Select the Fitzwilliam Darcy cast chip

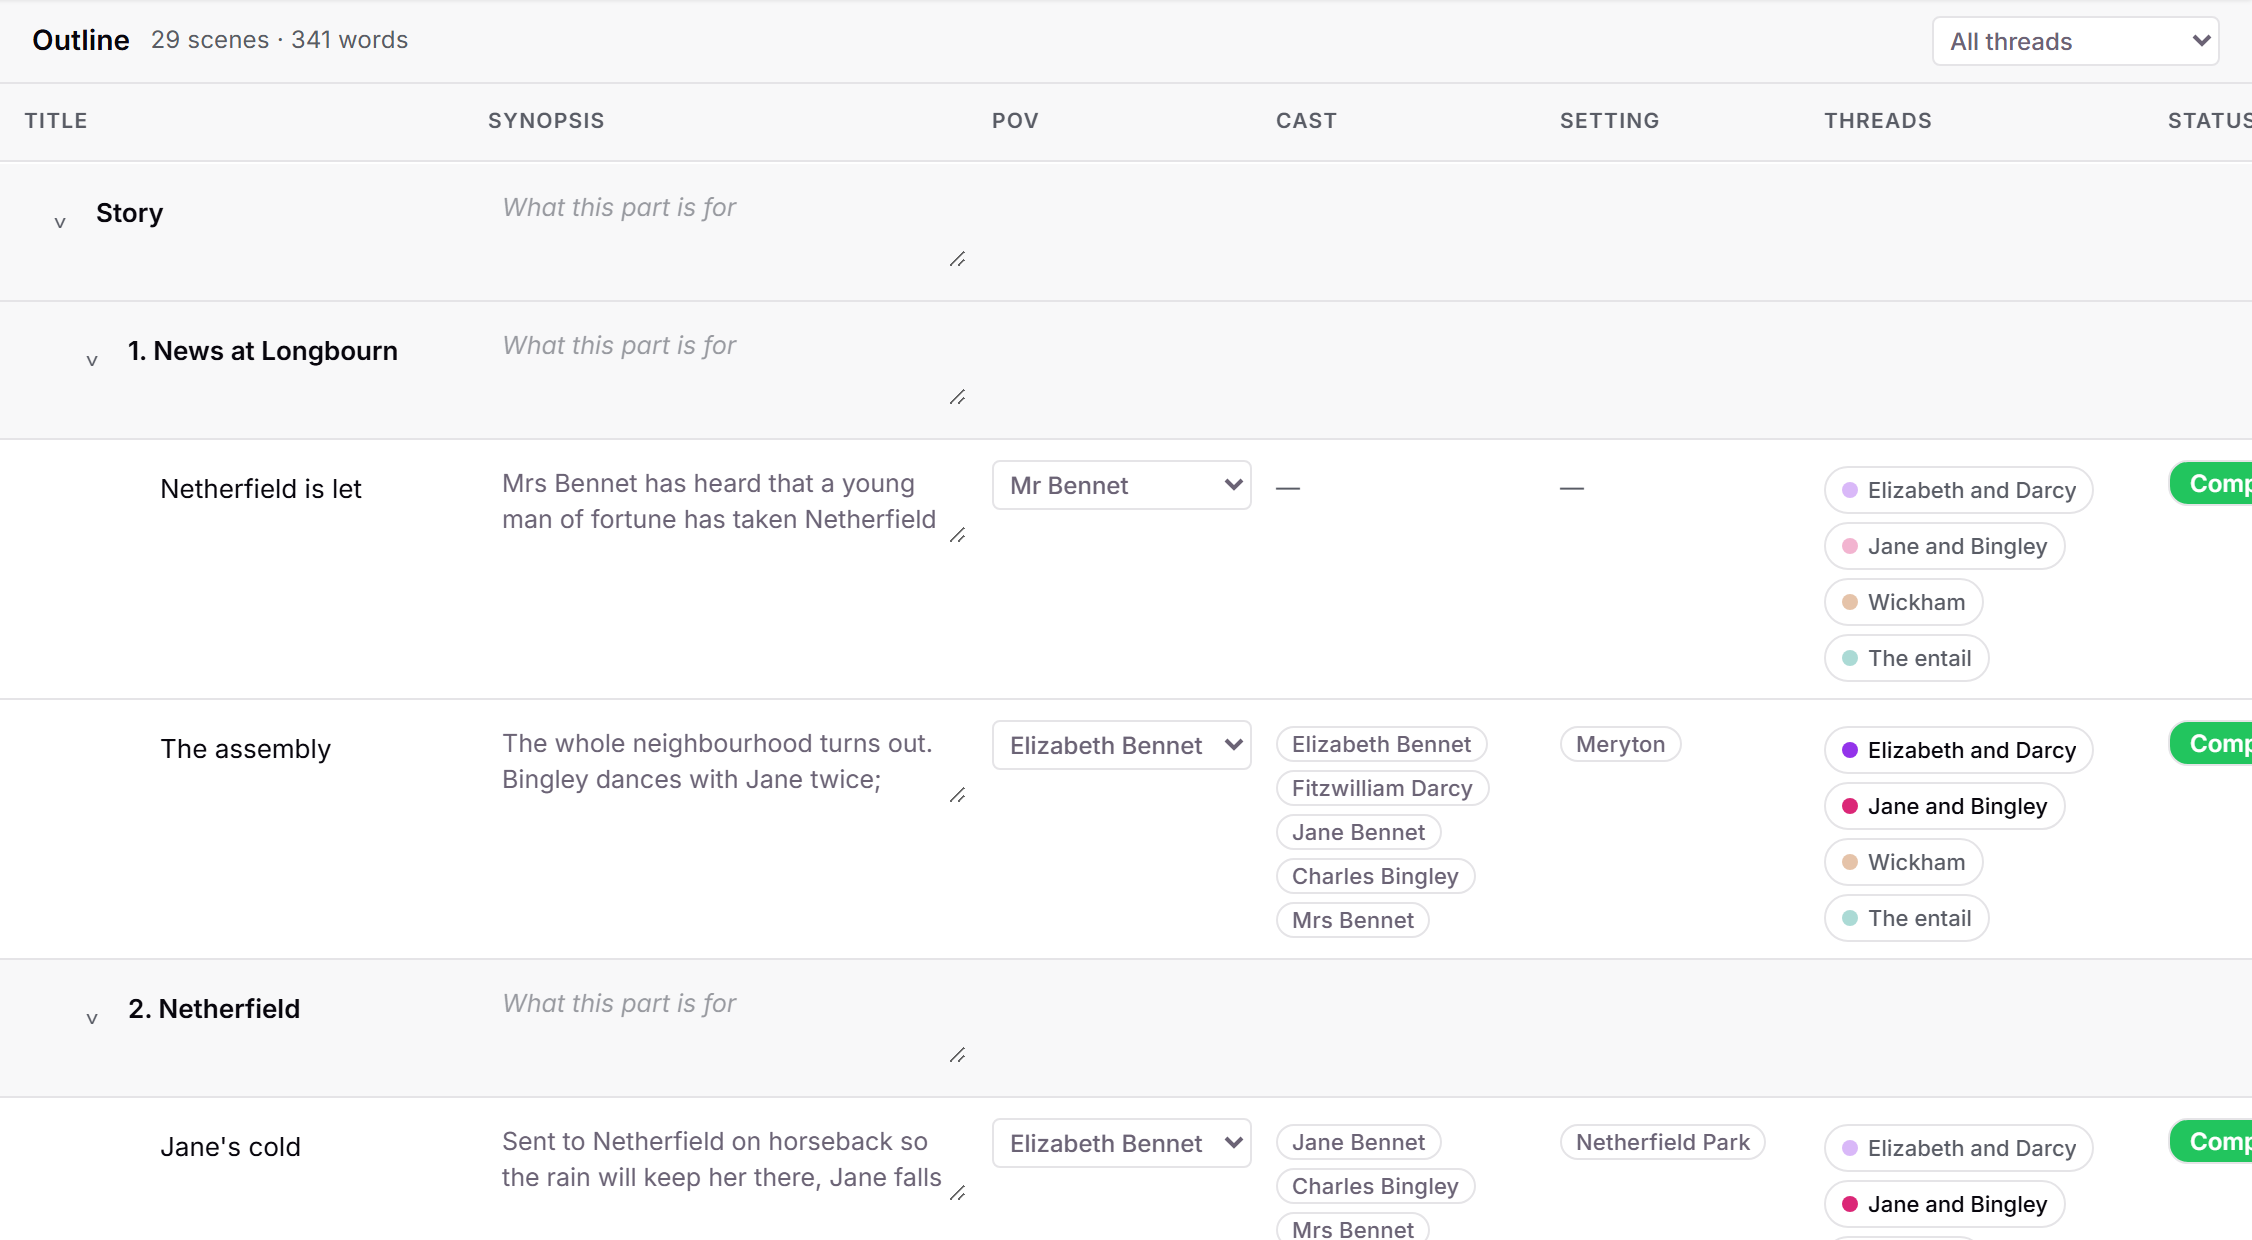(x=1382, y=788)
